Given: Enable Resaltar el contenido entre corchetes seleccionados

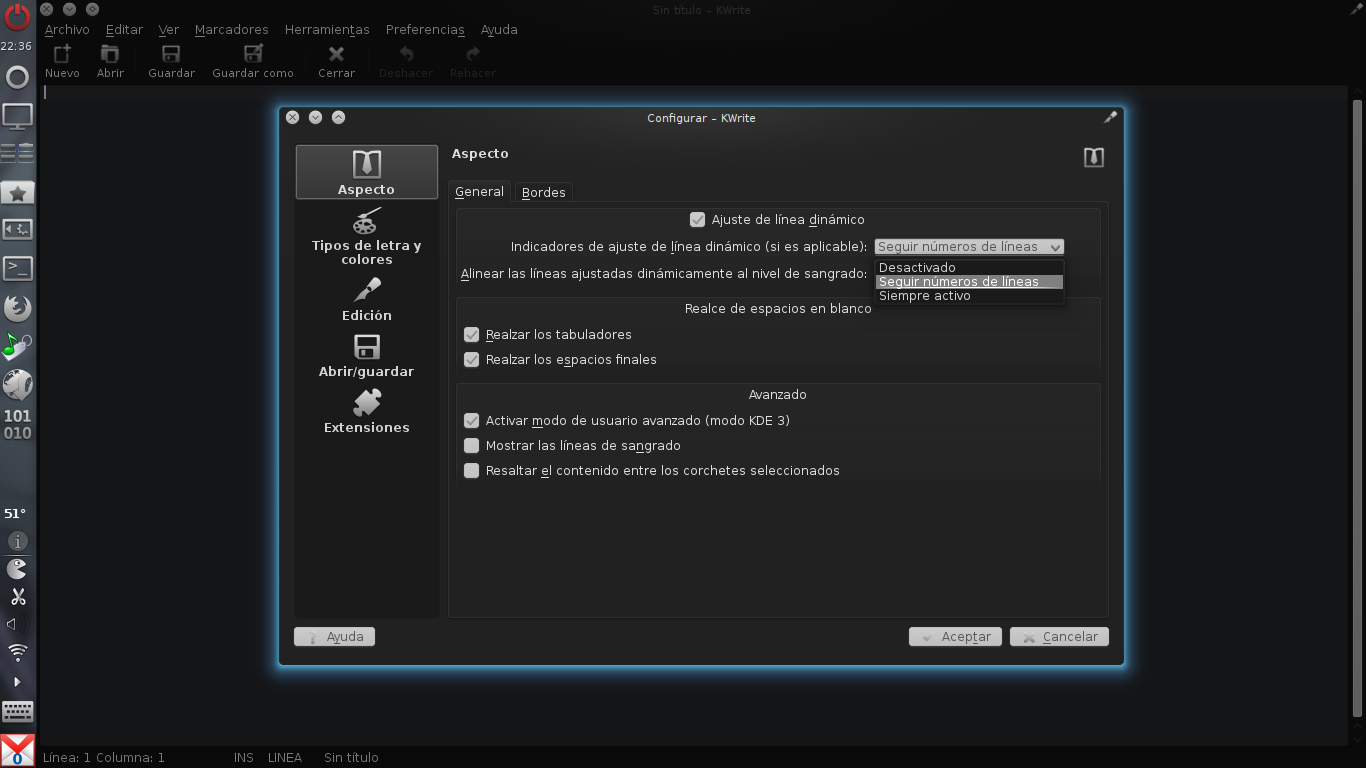Looking at the screenshot, I should (471, 470).
